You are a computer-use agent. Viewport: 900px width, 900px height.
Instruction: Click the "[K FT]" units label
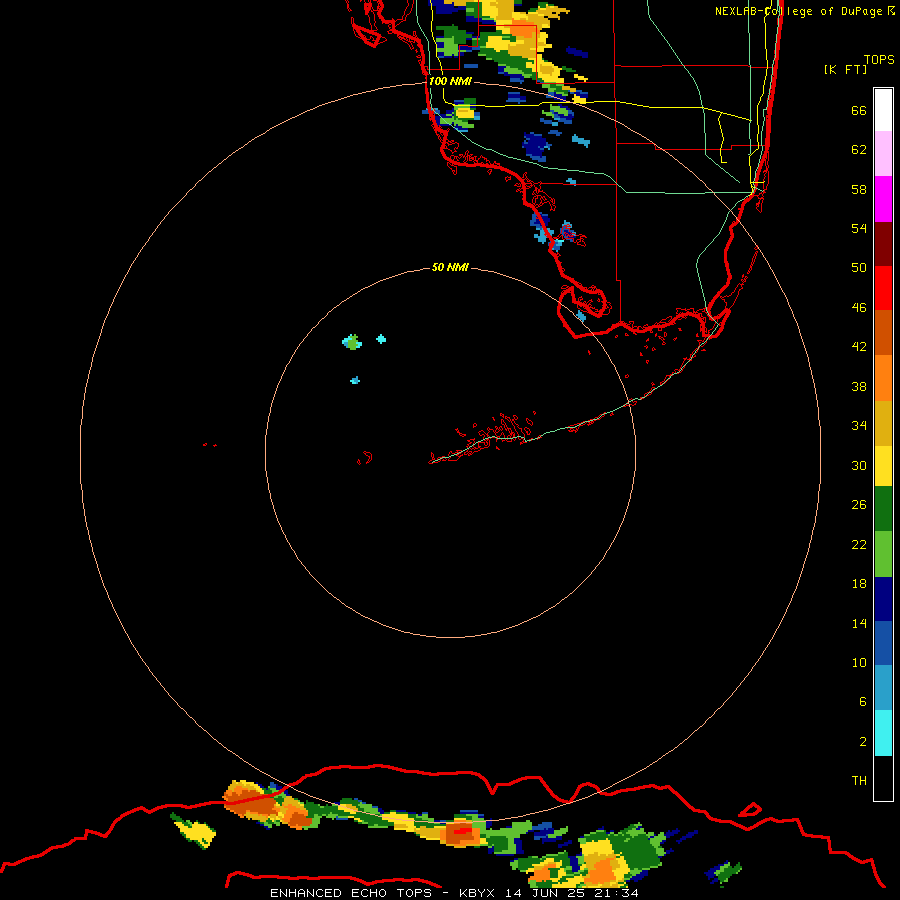point(845,69)
